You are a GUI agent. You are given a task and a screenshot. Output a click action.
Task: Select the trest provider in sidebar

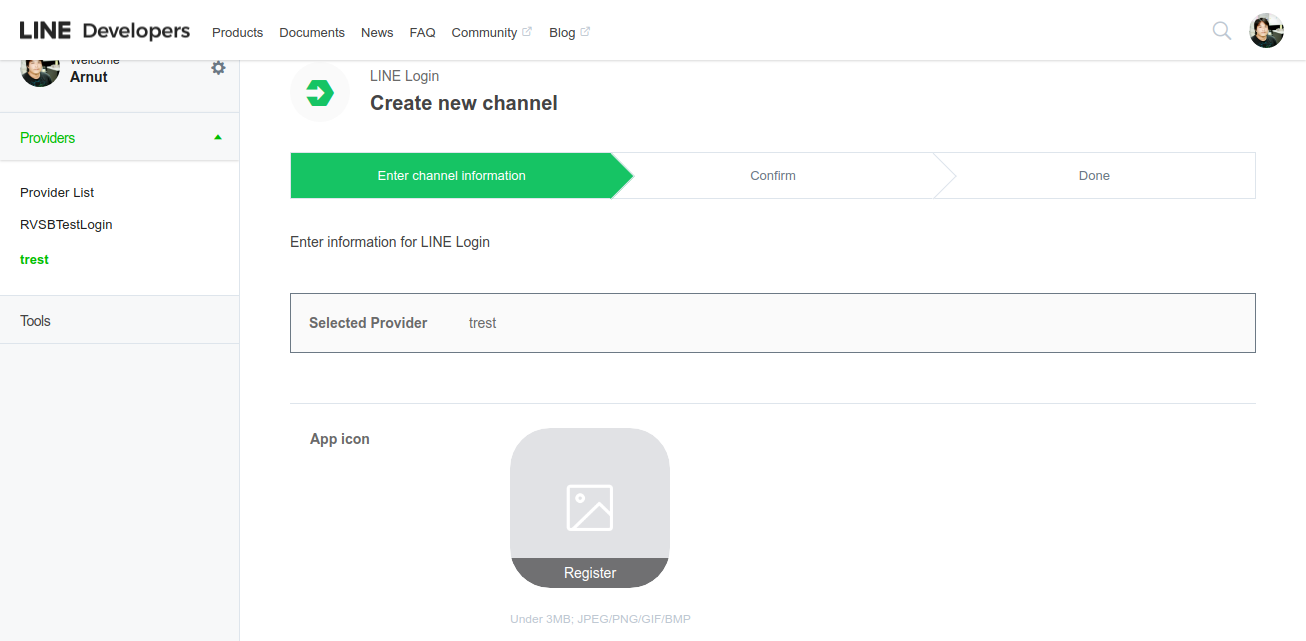[x=34, y=259]
